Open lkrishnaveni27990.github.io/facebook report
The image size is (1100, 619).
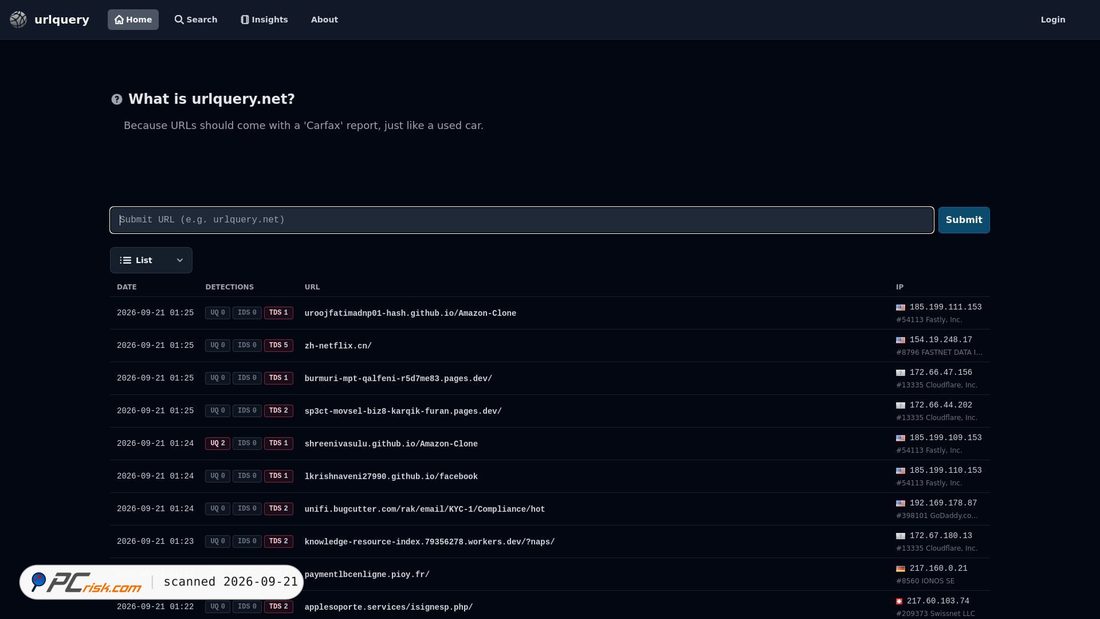(x=391, y=477)
